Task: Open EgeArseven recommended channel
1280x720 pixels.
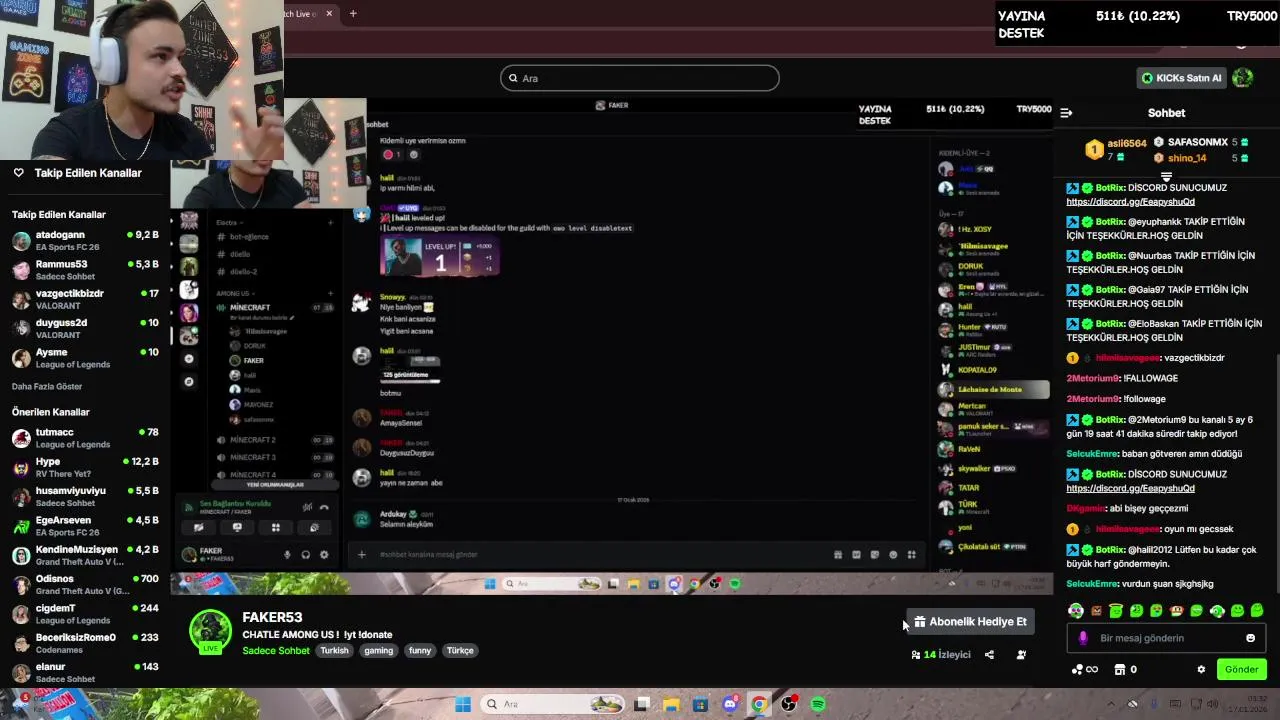Action: click(85, 526)
